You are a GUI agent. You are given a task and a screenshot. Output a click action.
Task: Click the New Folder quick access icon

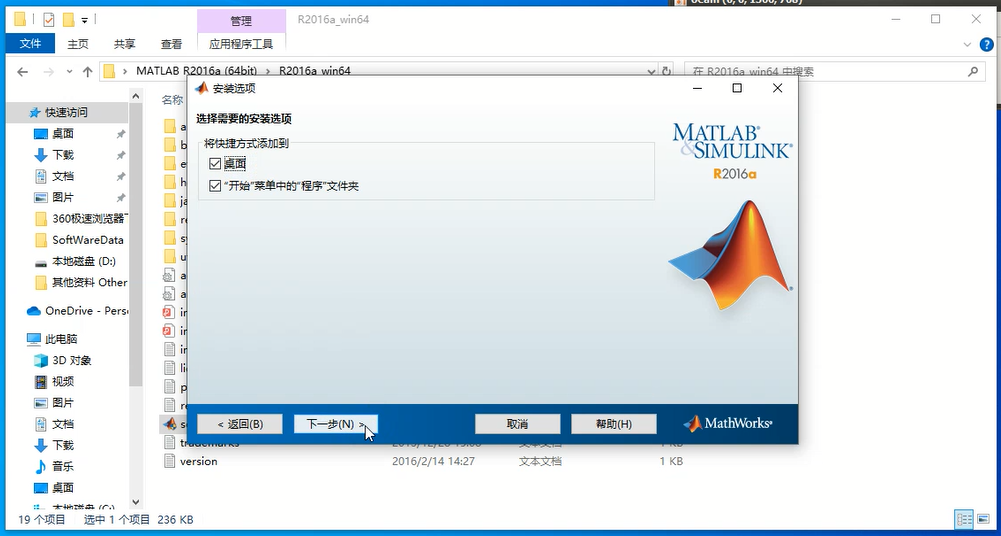[68, 20]
